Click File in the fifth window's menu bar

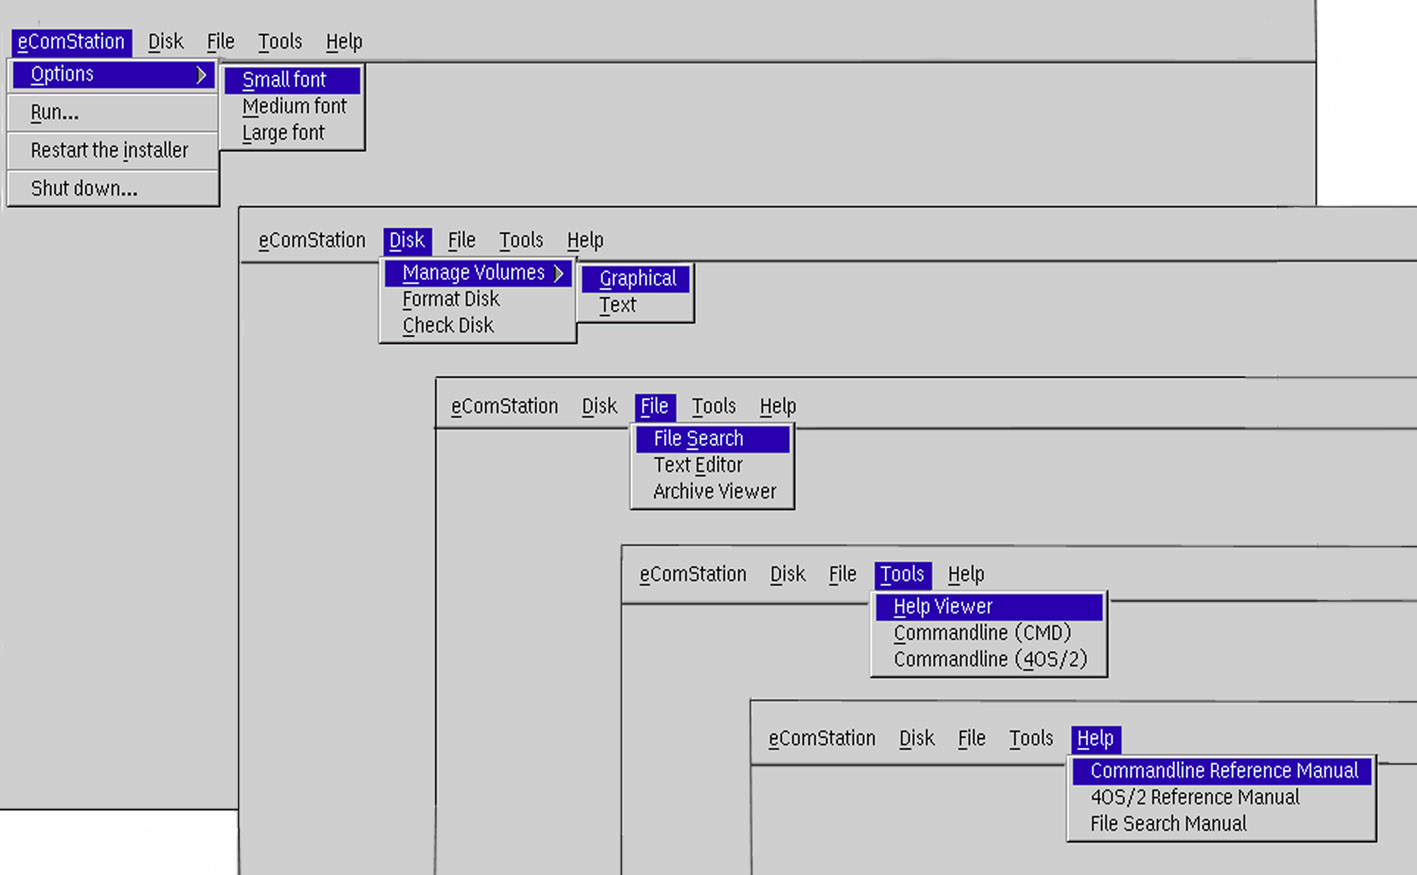[x=971, y=739]
